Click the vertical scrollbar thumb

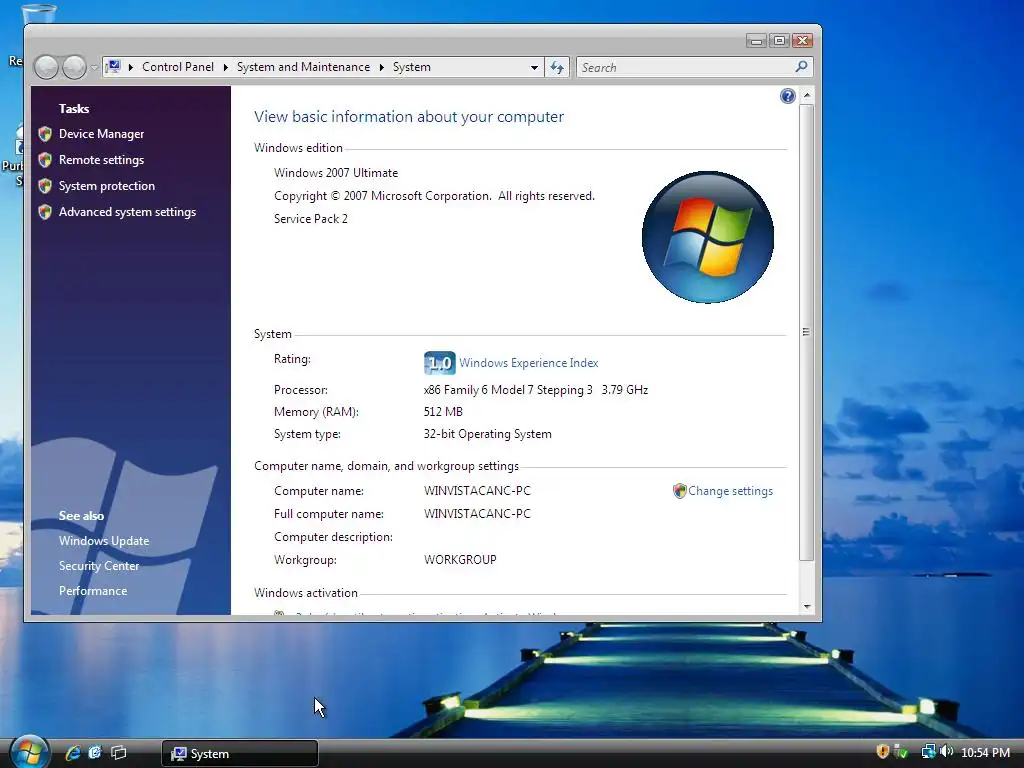807,332
